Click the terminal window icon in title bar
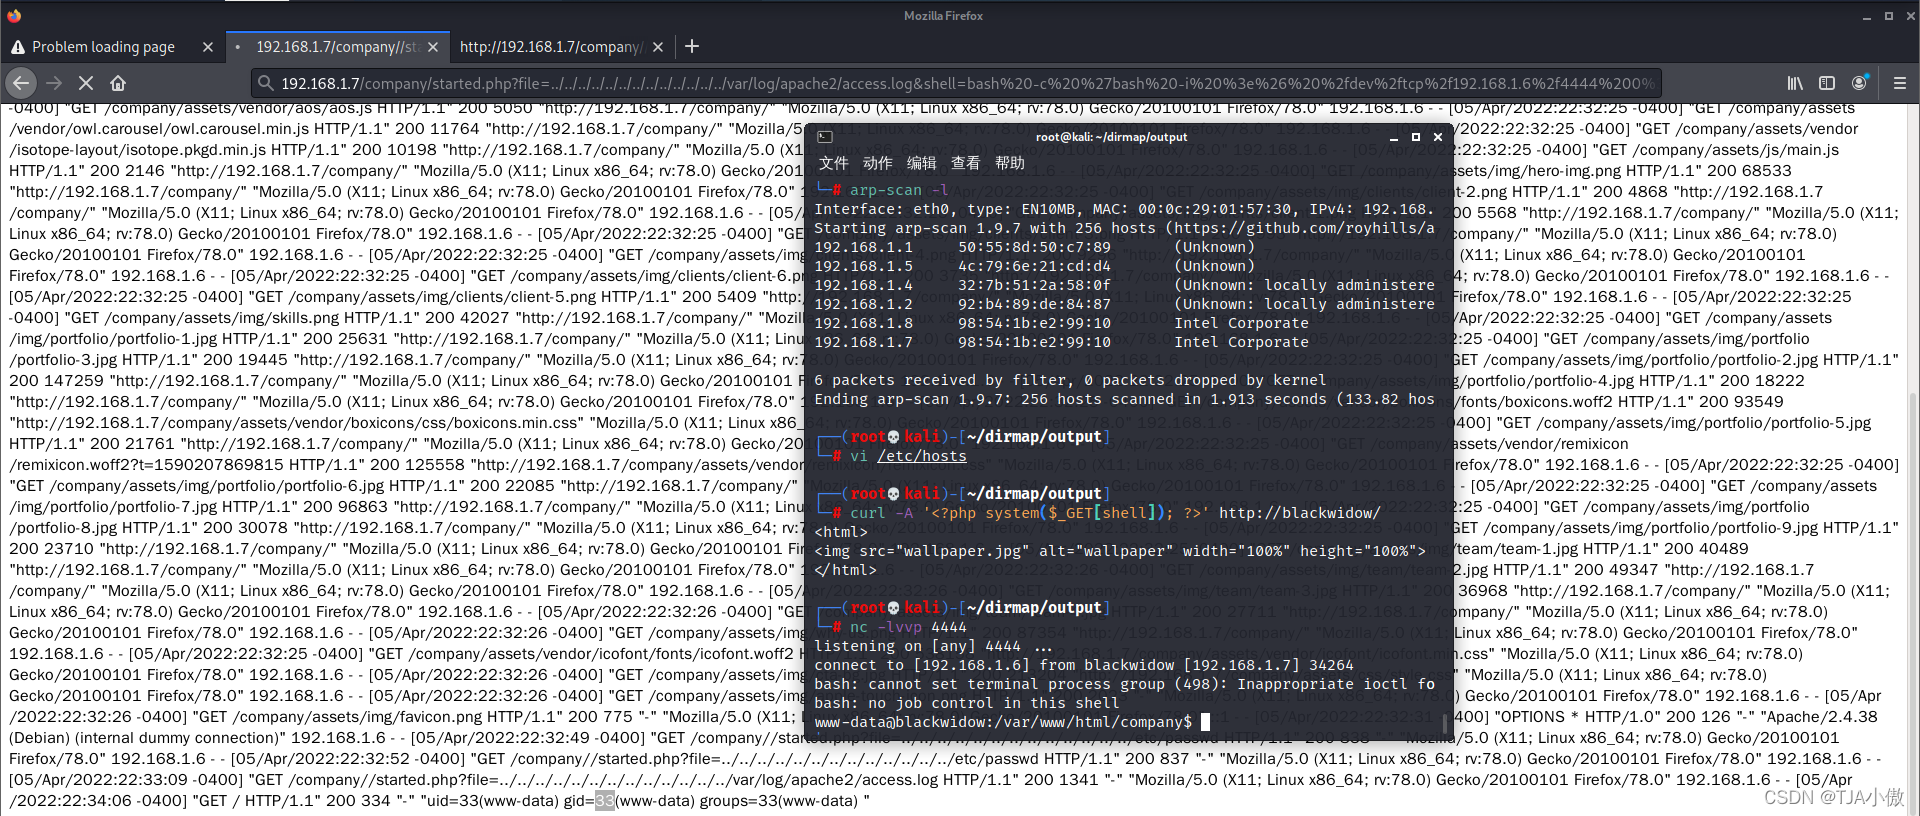1920x816 pixels. pos(824,137)
